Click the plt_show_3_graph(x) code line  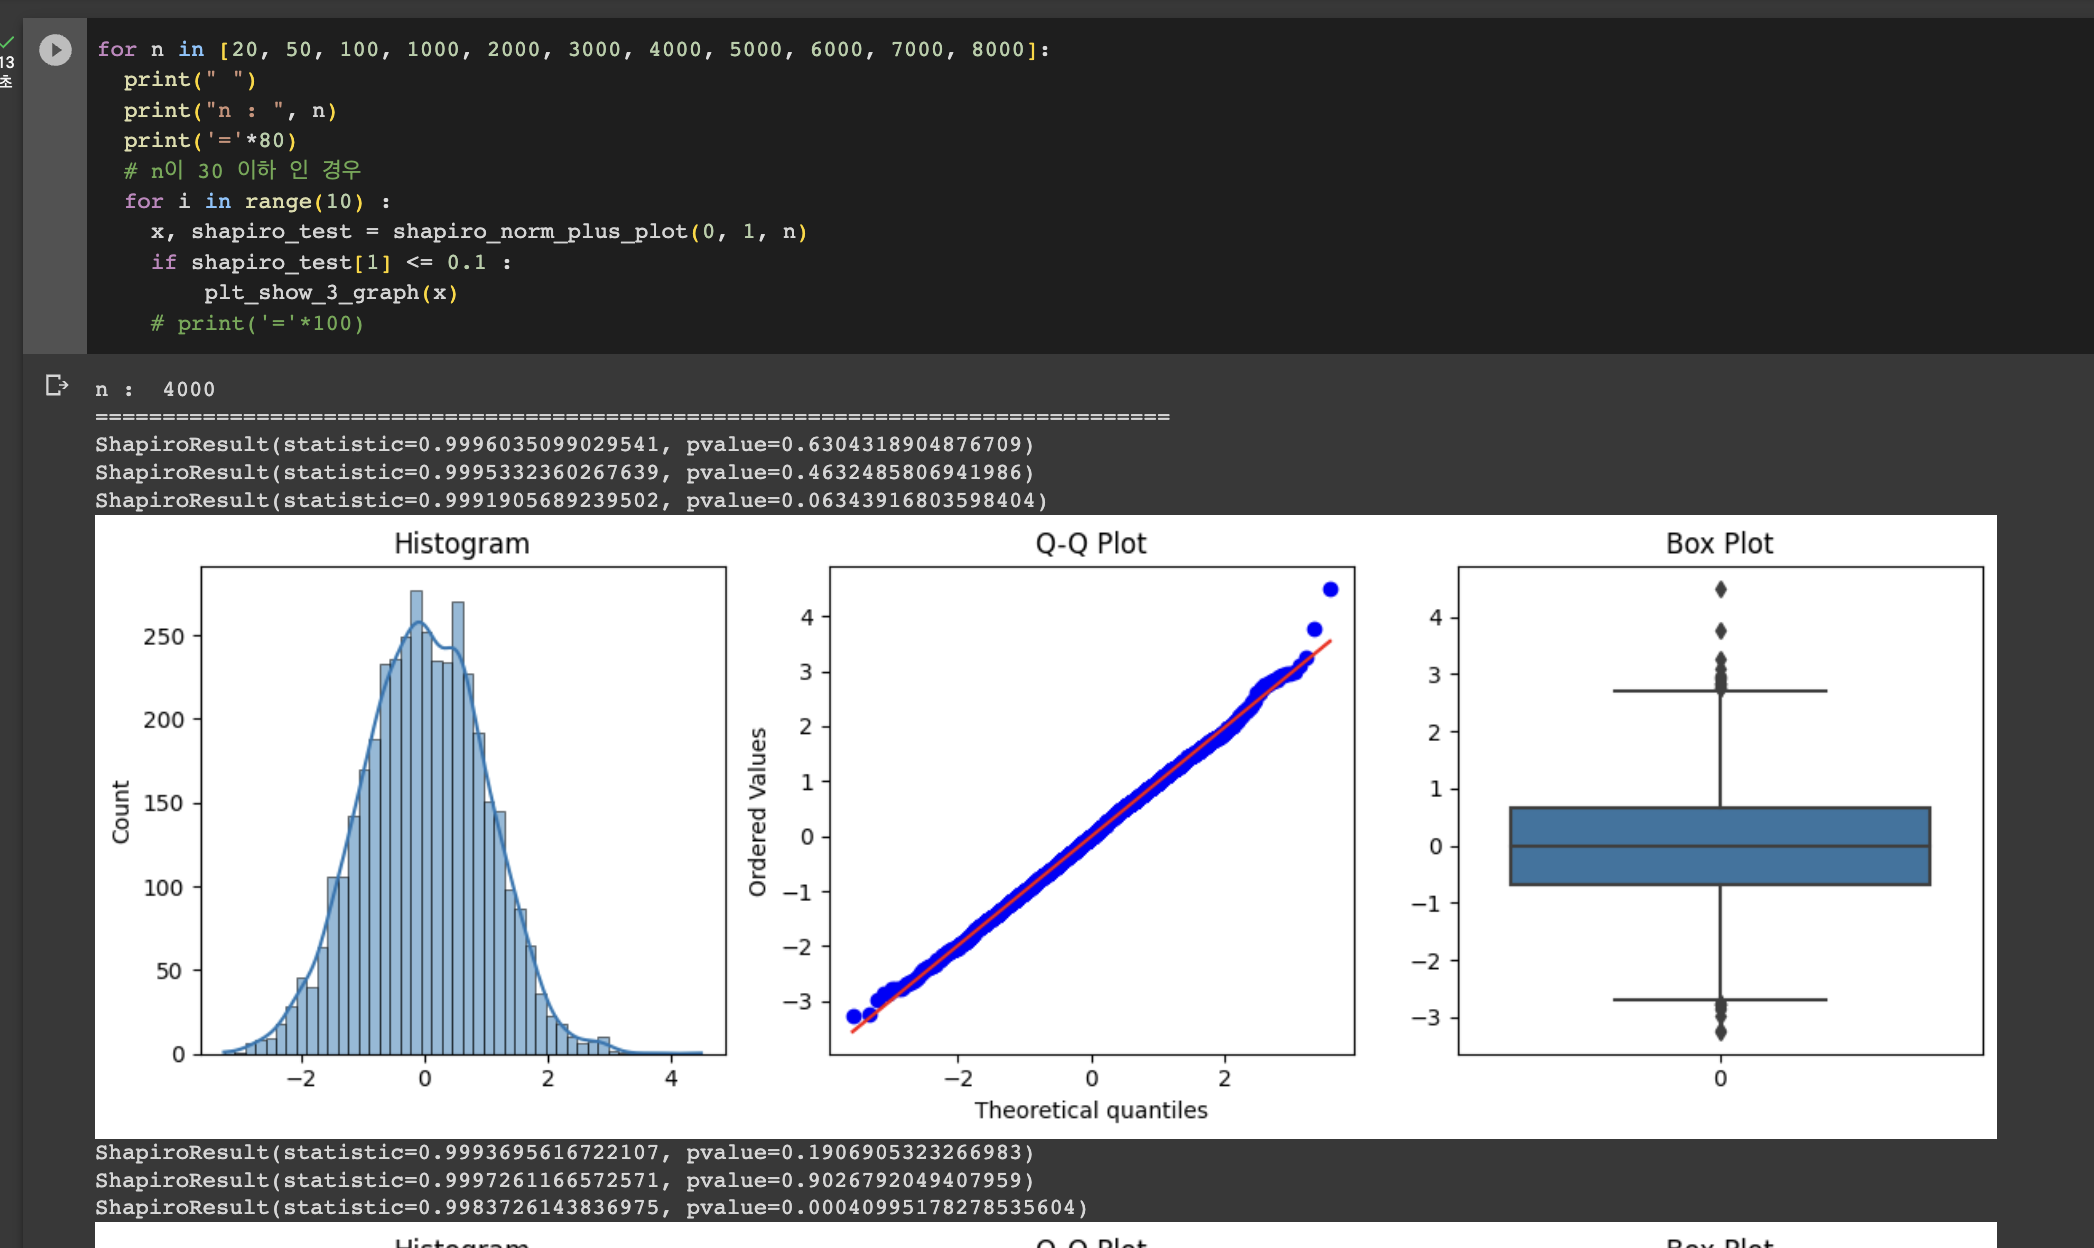[x=330, y=292]
